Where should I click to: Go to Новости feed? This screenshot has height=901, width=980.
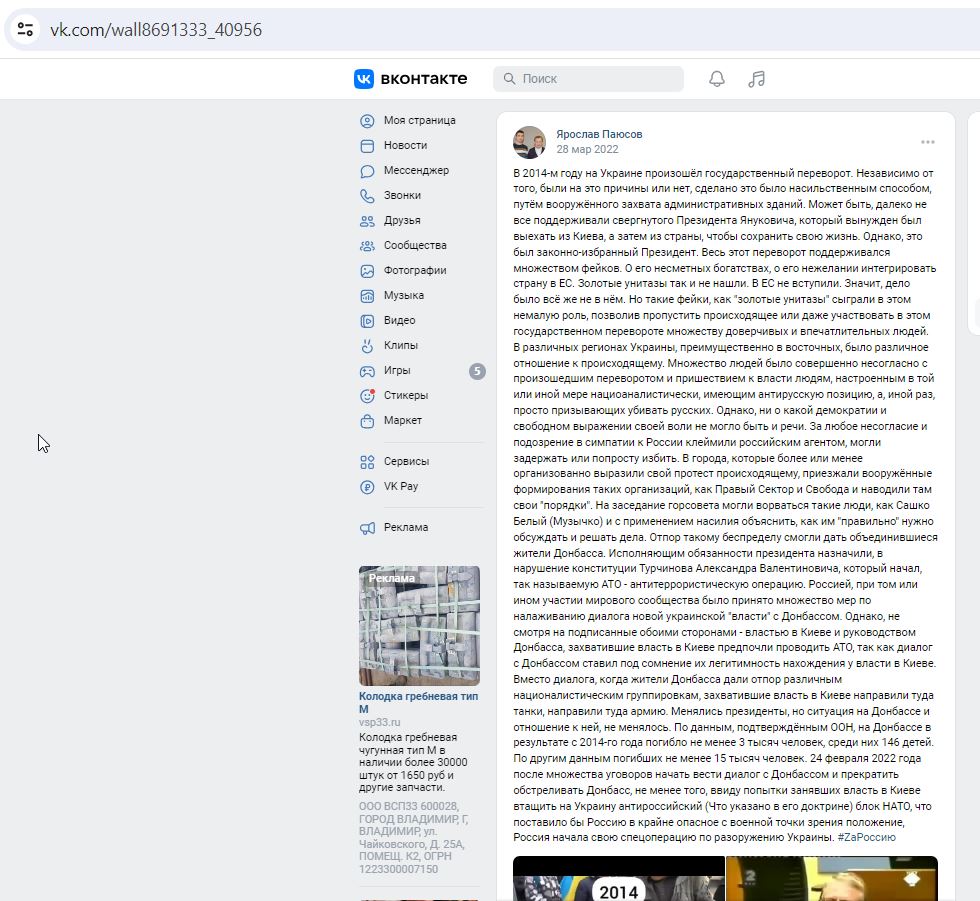point(406,145)
